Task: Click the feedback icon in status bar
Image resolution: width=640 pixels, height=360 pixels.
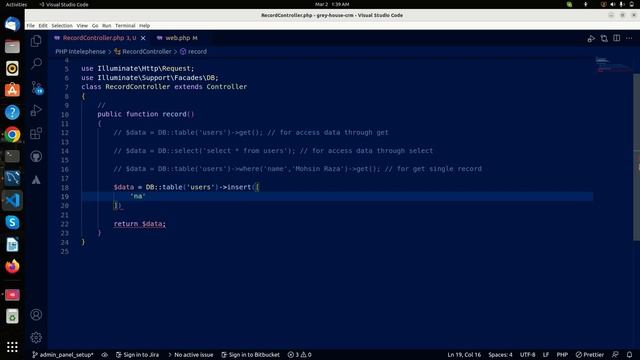Action: pyautogui.click(x=615, y=355)
